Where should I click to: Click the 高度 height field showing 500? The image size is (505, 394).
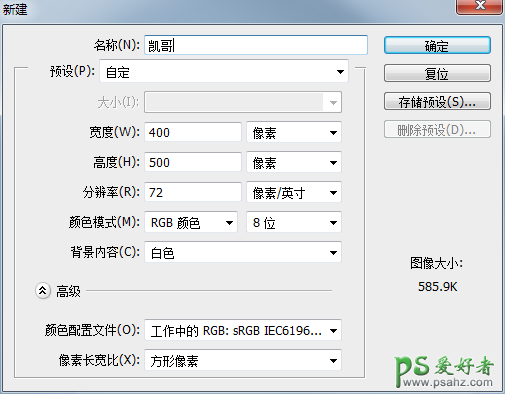193,162
